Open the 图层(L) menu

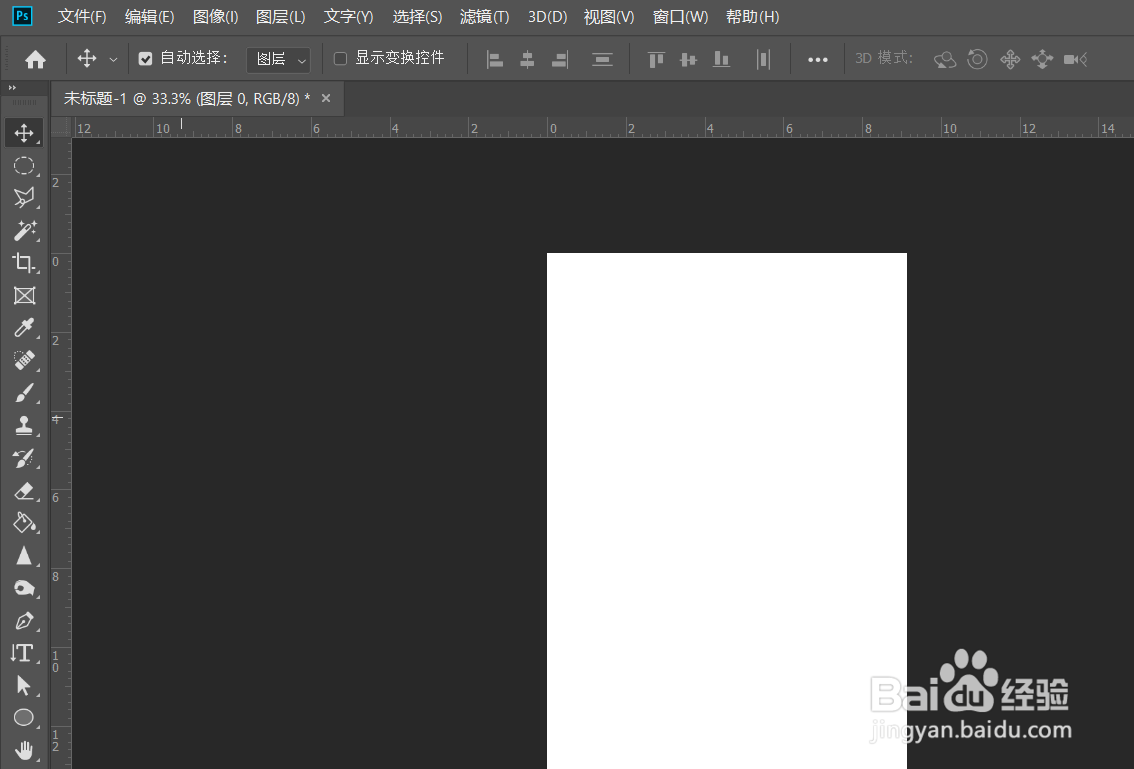(281, 17)
